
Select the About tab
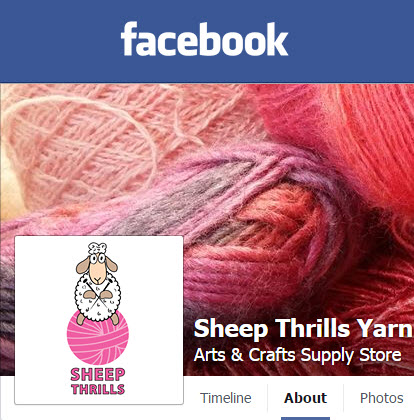click(x=305, y=398)
